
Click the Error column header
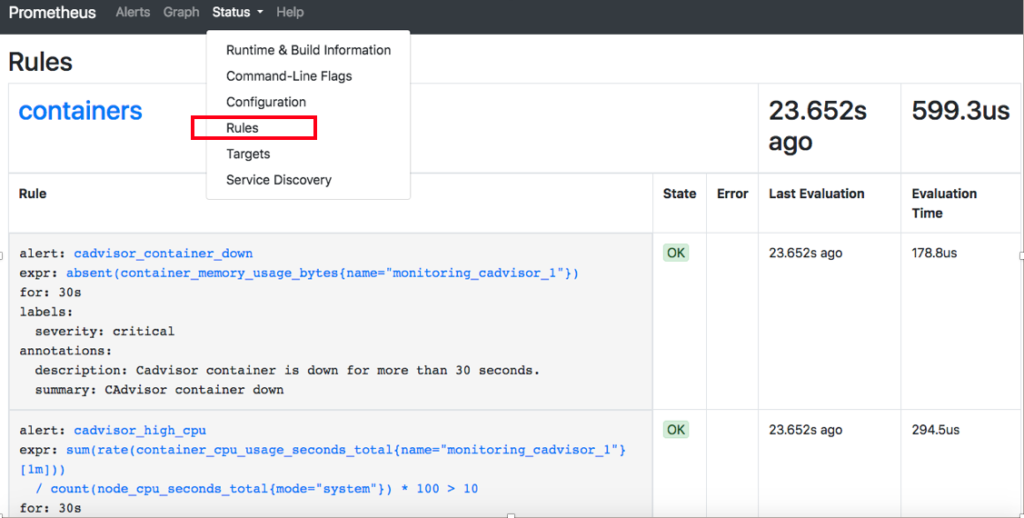tap(732, 193)
